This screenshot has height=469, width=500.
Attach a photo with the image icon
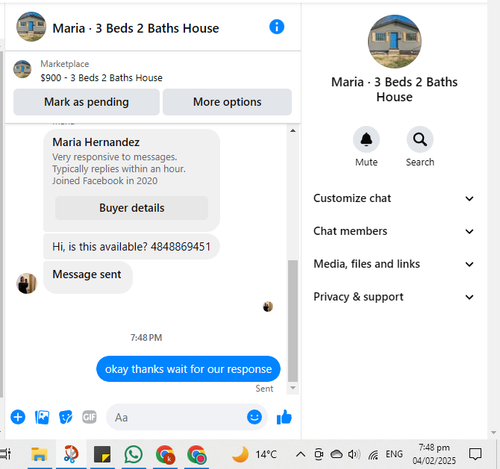pos(42,417)
